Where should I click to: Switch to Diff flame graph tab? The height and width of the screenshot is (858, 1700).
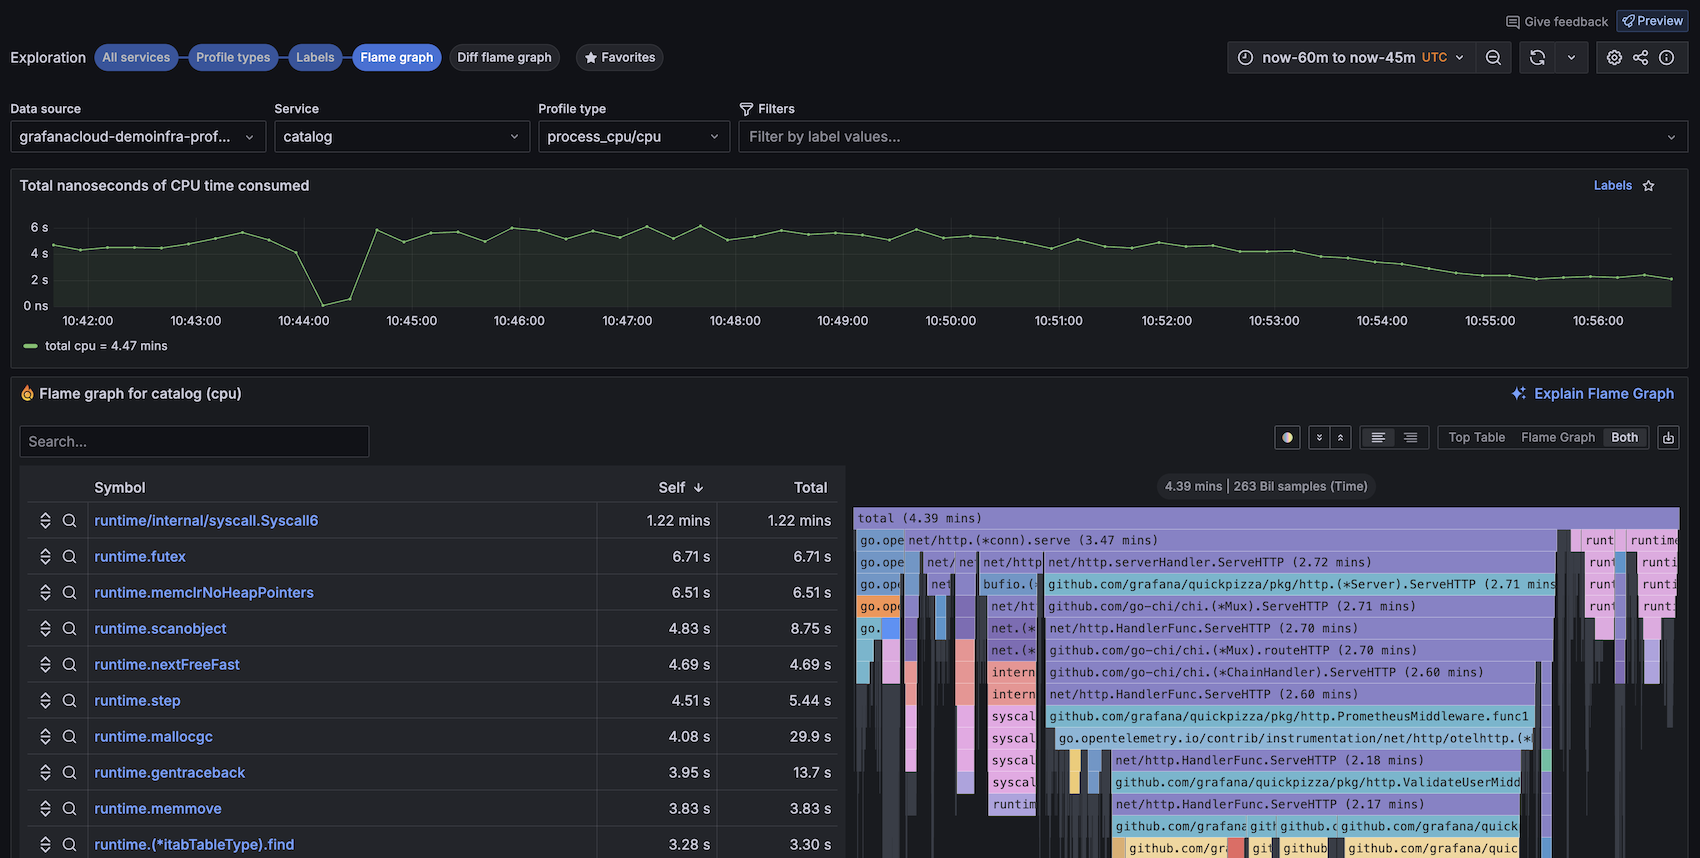coord(504,58)
